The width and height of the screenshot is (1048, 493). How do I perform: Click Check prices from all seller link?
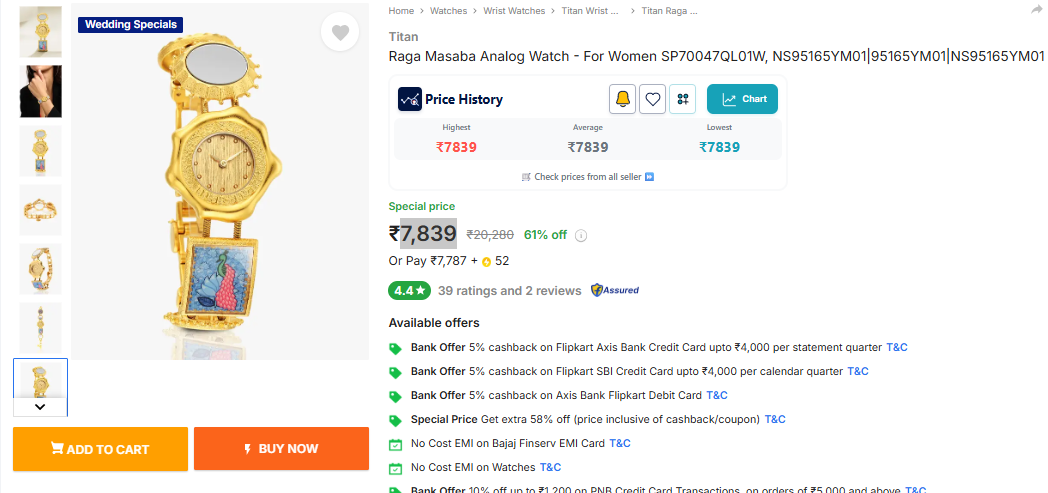pyautogui.click(x=588, y=177)
